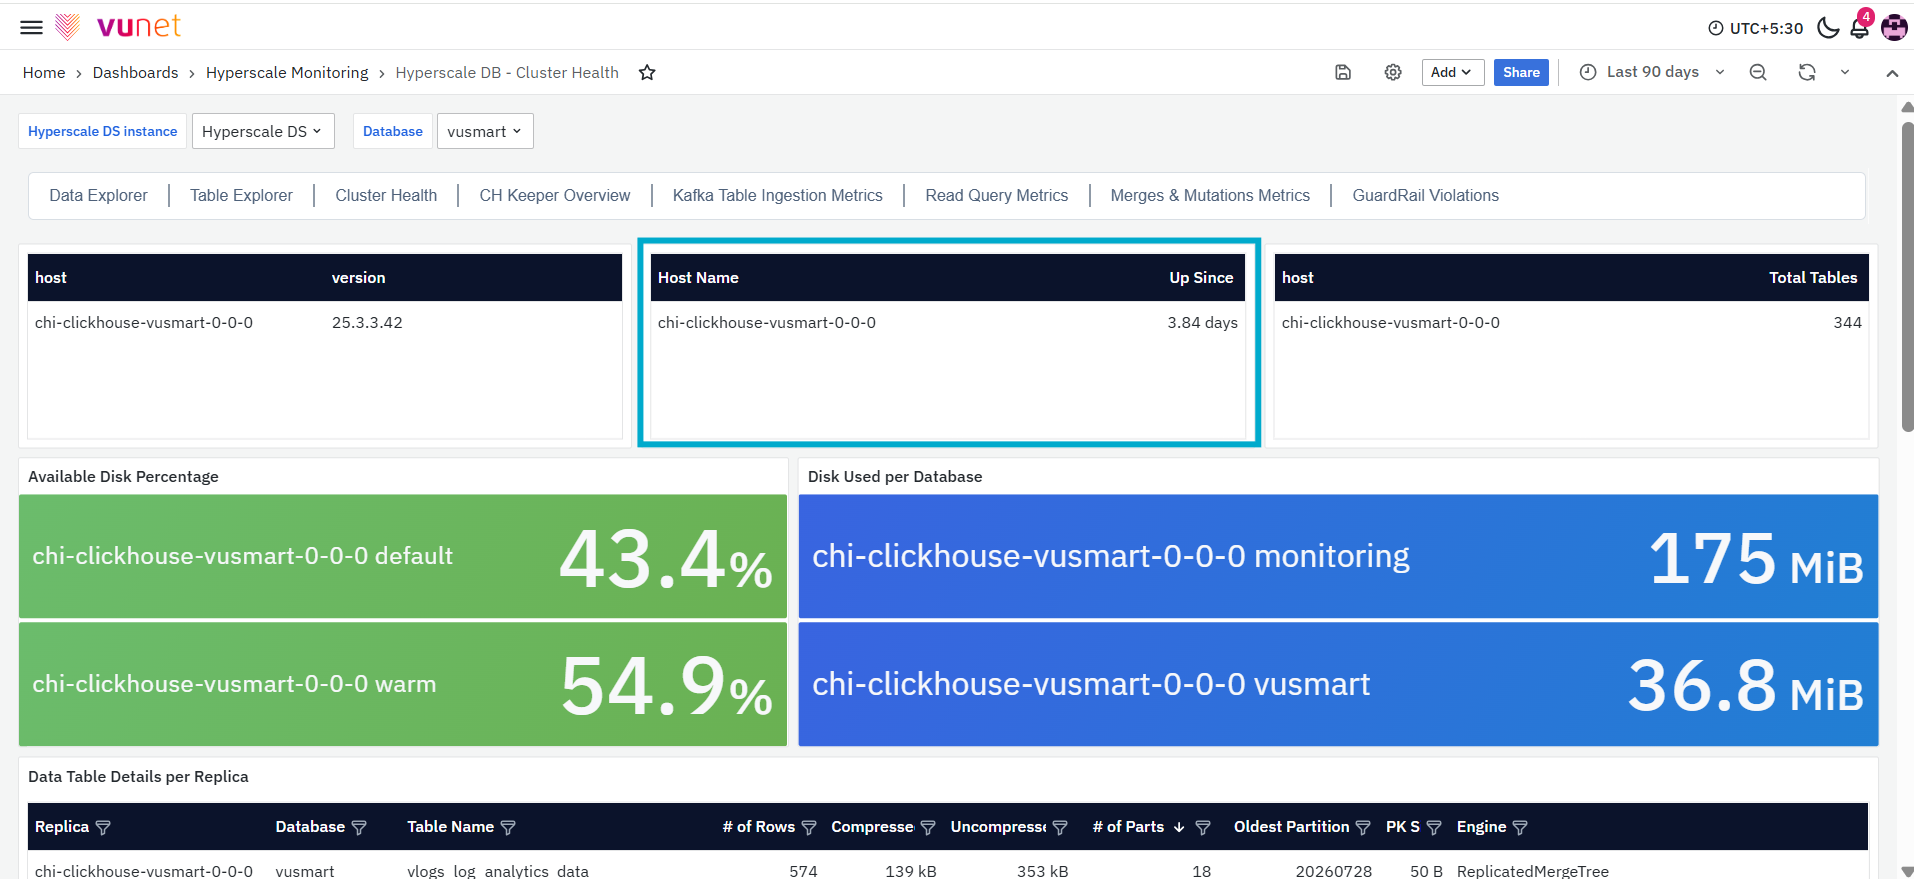
Task: Filter the PK S column
Action: pyautogui.click(x=1434, y=828)
